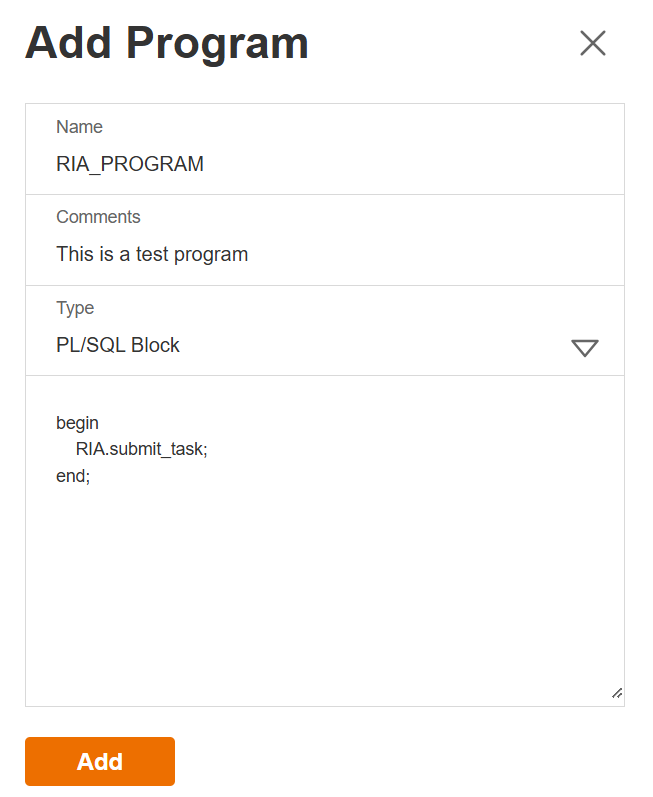The height and width of the screenshot is (797, 653).
Task: Select the Name field label
Action: tap(79, 127)
